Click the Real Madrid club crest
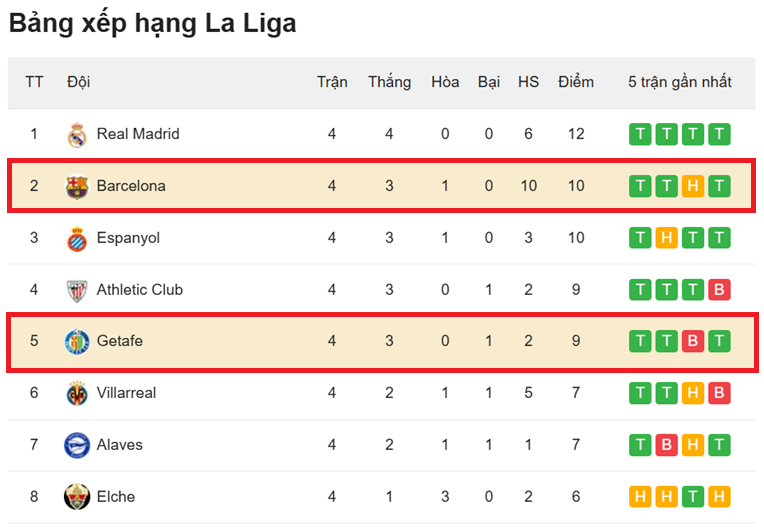The height and width of the screenshot is (527, 764). coord(77,134)
